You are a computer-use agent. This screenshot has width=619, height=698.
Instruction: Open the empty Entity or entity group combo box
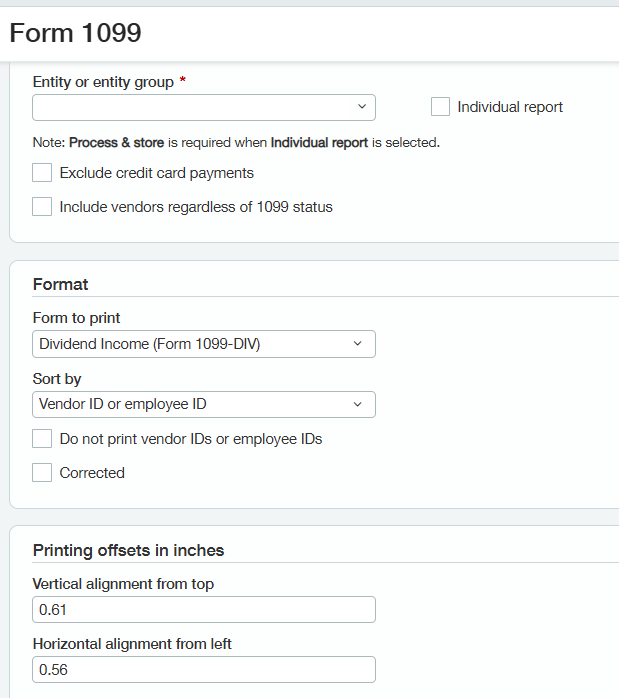[x=190, y=107]
